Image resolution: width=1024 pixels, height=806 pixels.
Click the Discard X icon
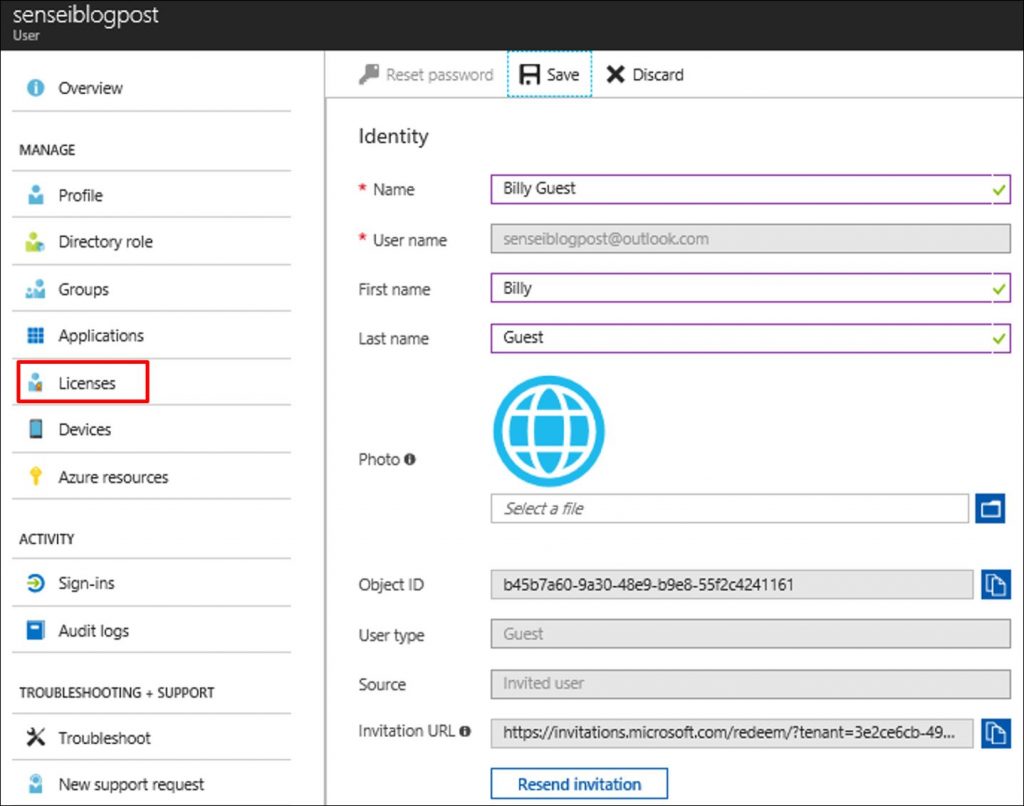tap(615, 74)
